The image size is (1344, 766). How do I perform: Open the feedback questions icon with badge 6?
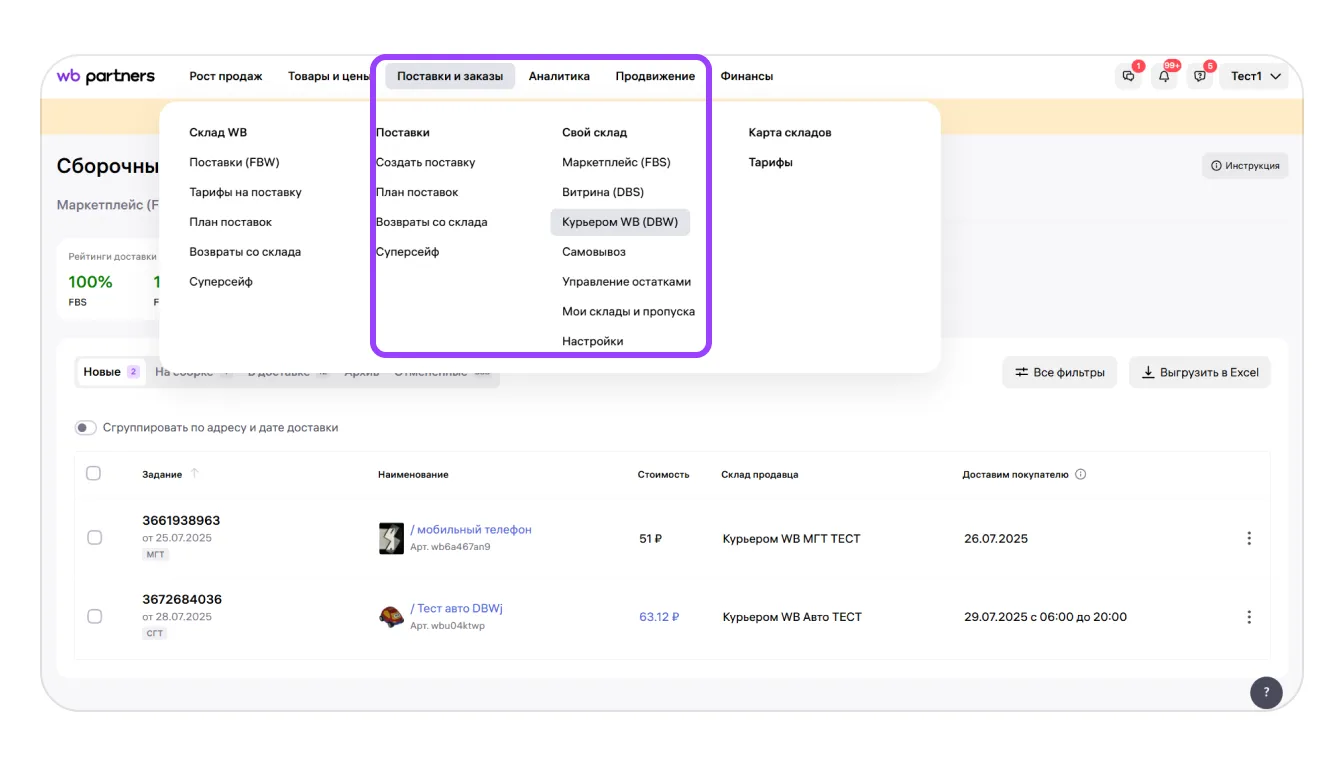[1200, 76]
